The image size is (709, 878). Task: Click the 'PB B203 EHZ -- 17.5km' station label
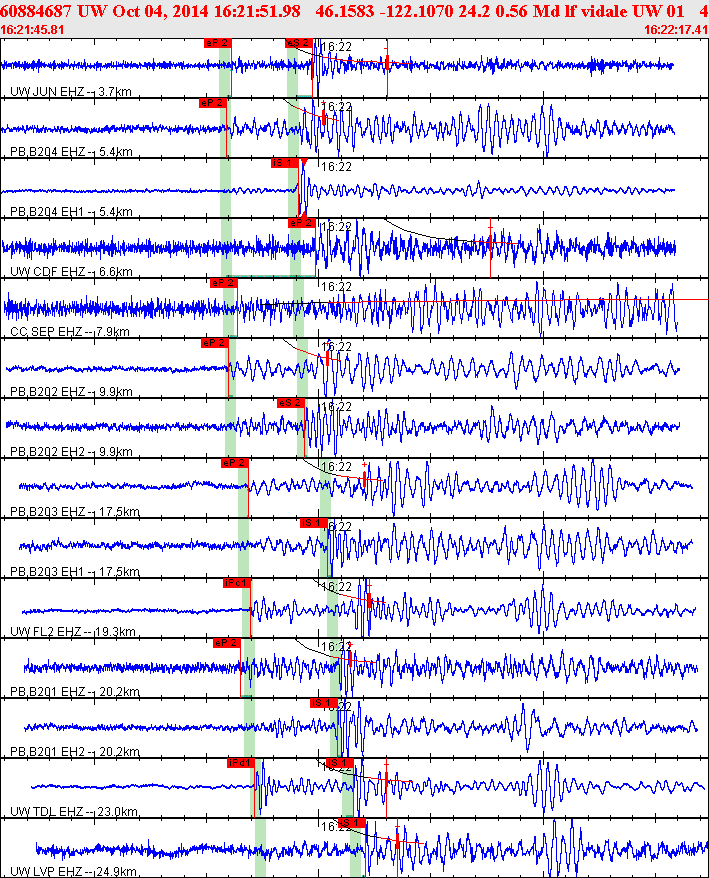click(75, 511)
